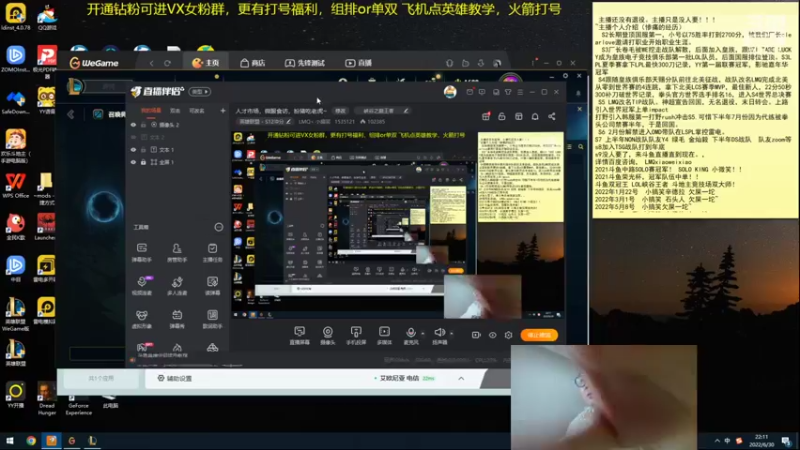Image resolution: width=800 pixels, height=450 pixels.
Task: Click the back arrow in WeGame toolbar
Action: (152, 63)
